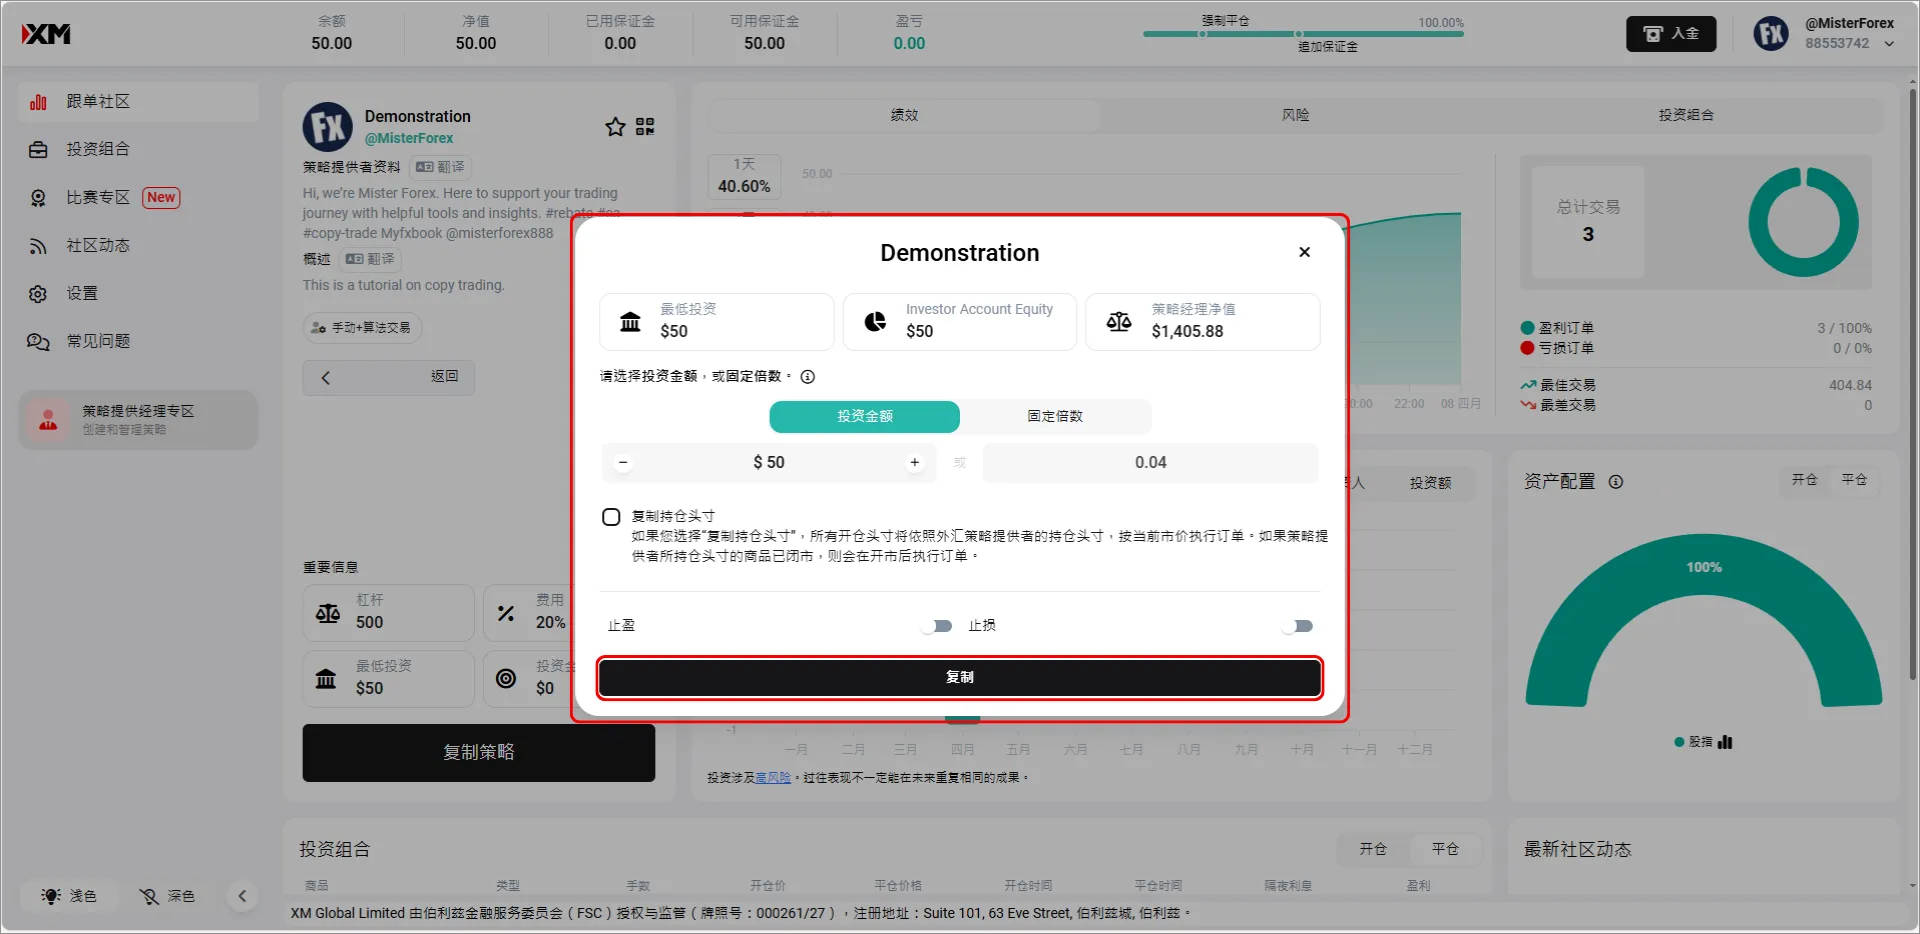Click the 总计交易 donut chart
Screen dimensions: 1920x934
tap(1803, 222)
